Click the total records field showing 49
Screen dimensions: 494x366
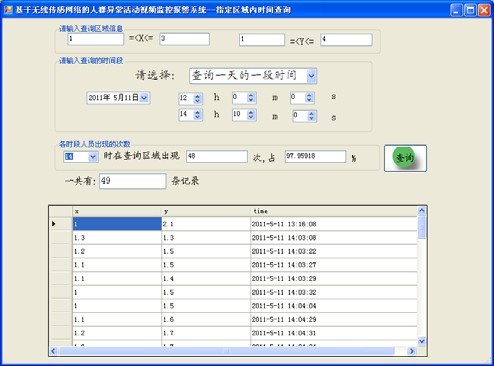(133, 181)
